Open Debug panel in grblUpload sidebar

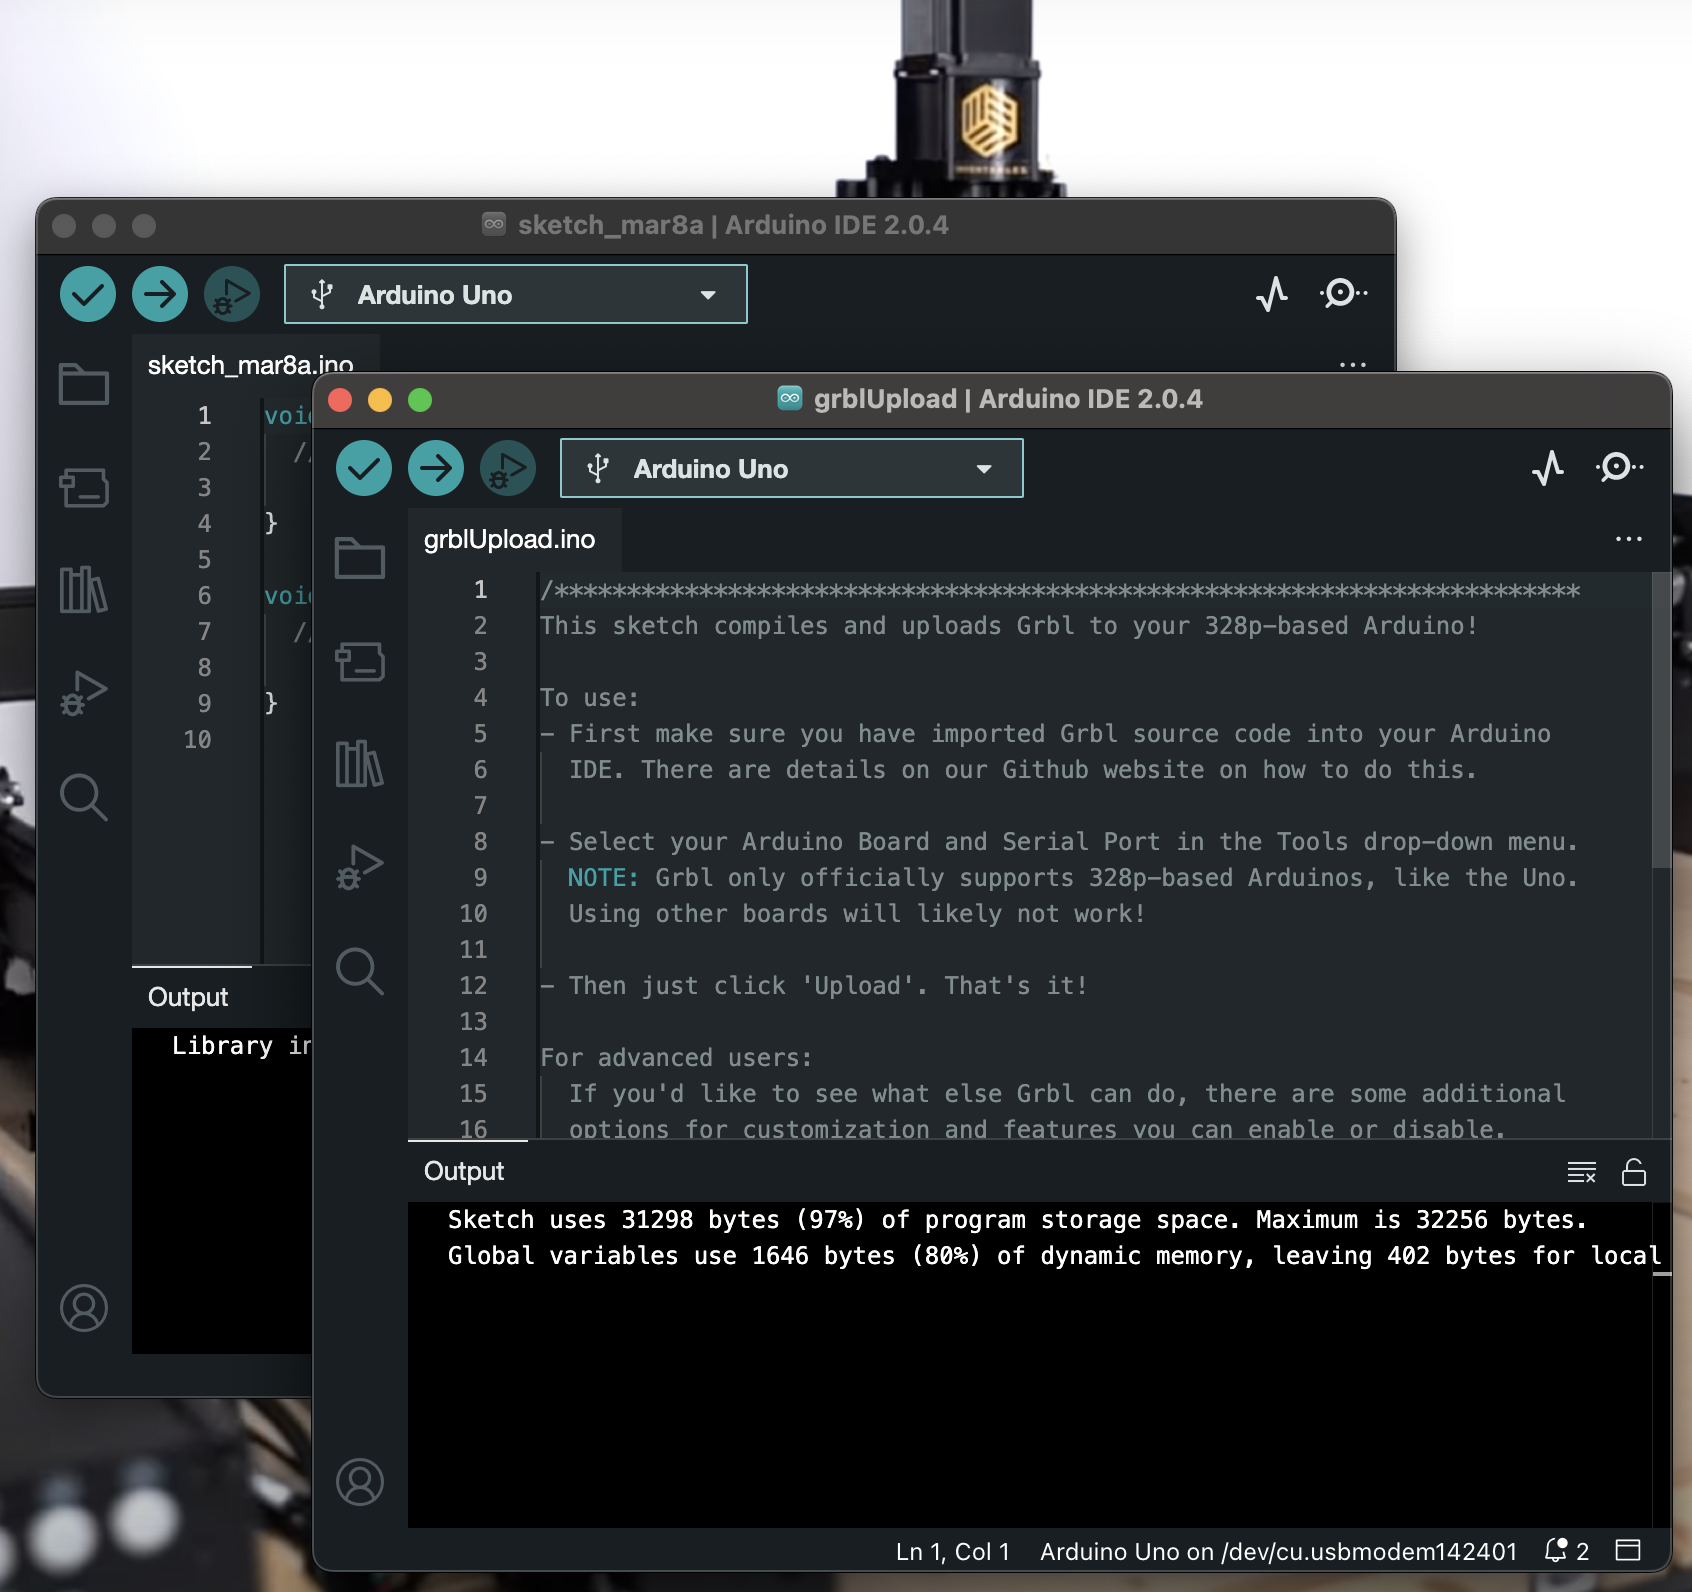(x=360, y=867)
